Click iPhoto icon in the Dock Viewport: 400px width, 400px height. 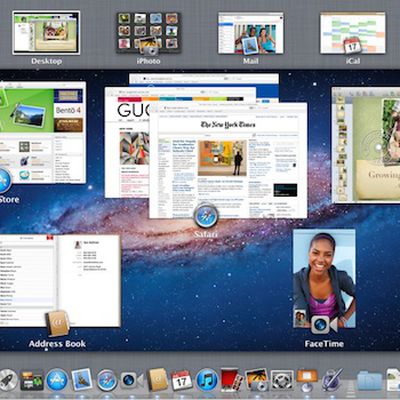pyautogui.click(x=256, y=379)
